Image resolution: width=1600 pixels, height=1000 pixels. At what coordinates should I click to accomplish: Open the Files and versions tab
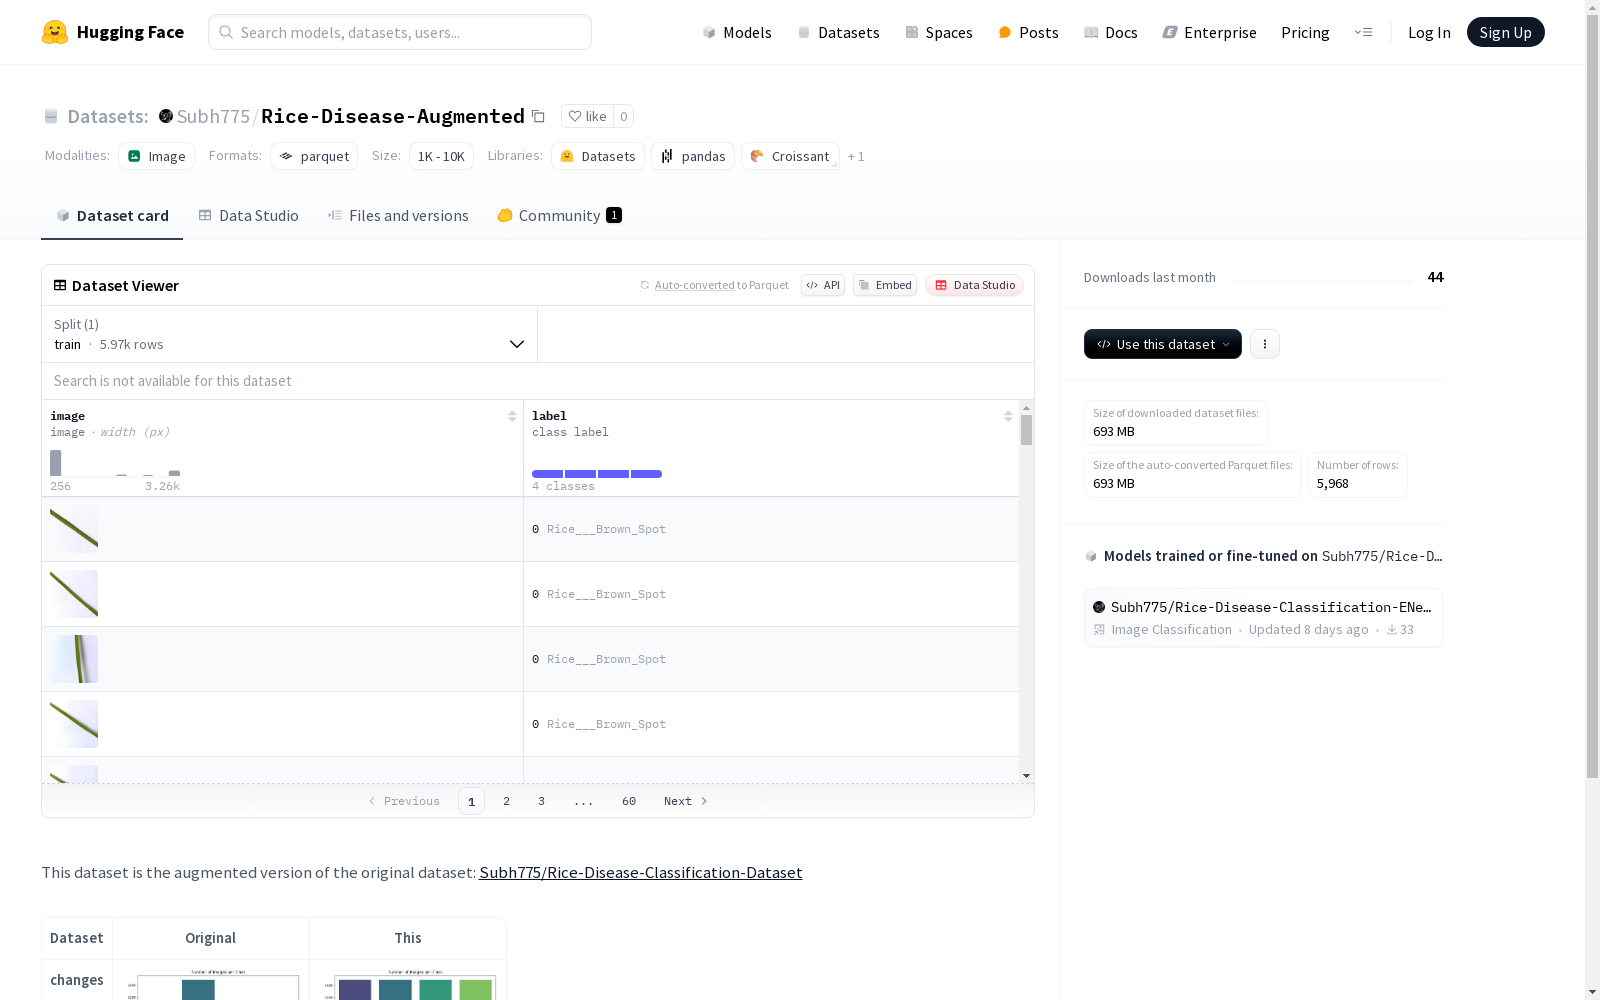(x=398, y=216)
